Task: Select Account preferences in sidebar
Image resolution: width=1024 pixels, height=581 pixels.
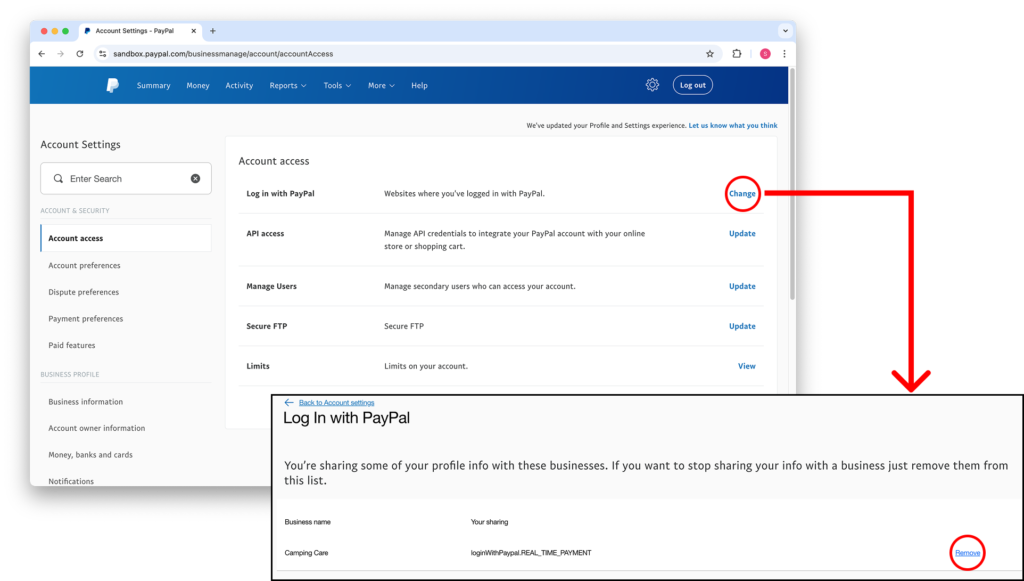Action: coord(84,266)
